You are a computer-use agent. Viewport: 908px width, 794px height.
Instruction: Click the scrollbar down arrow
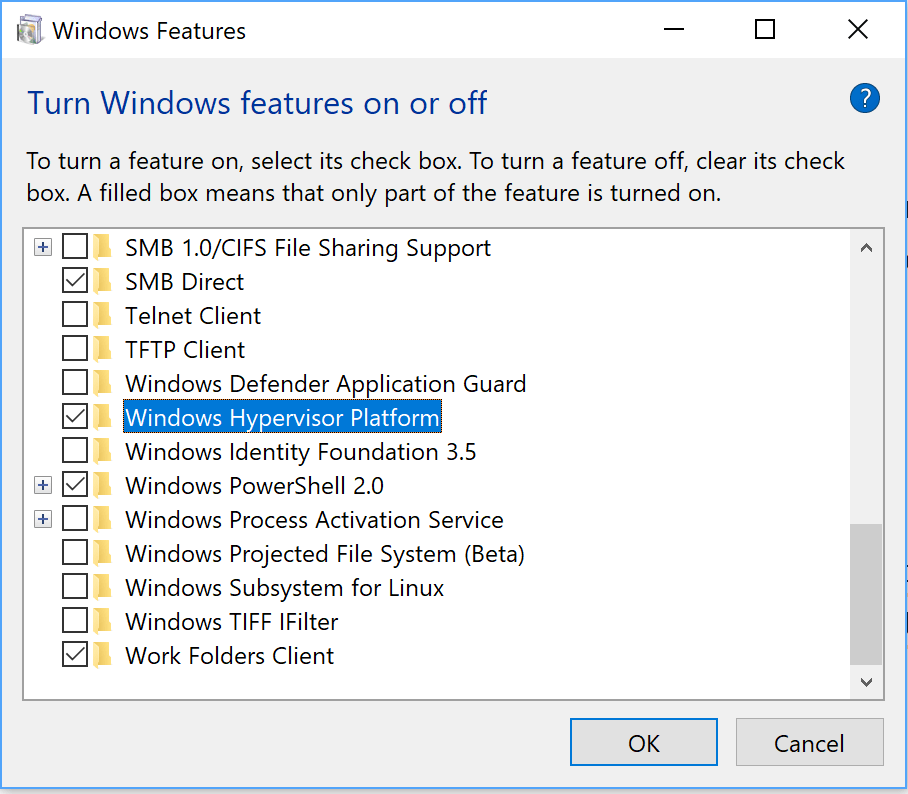[866, 682]
